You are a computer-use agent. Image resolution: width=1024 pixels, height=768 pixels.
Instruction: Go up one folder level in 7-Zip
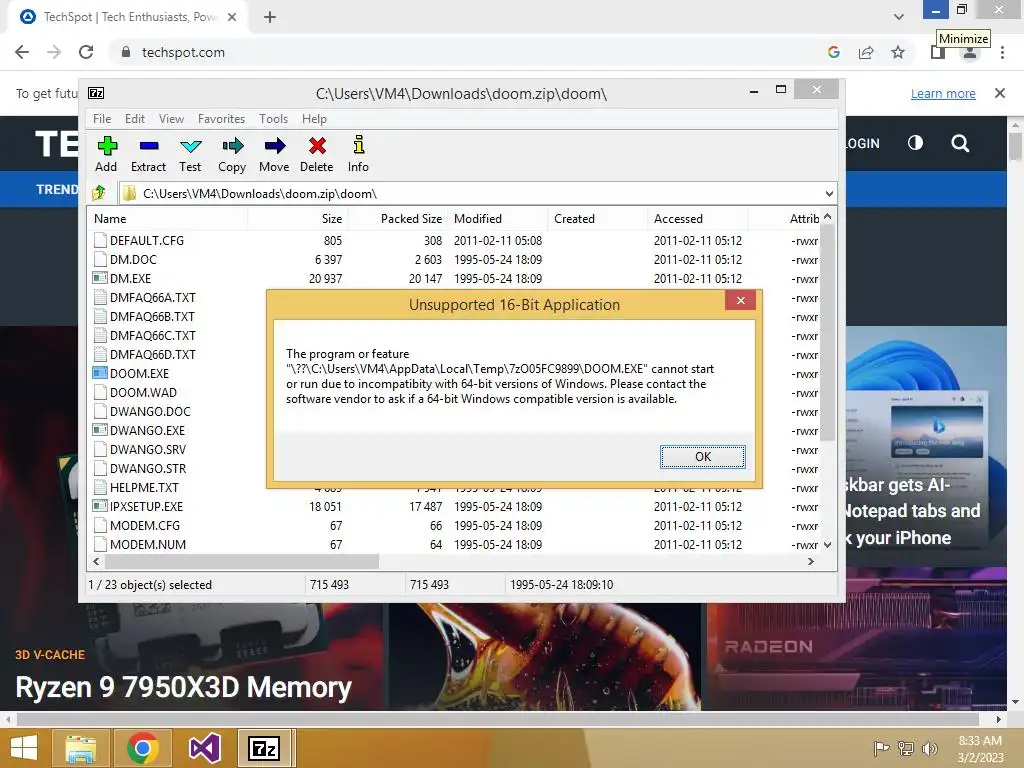(99, 193)
